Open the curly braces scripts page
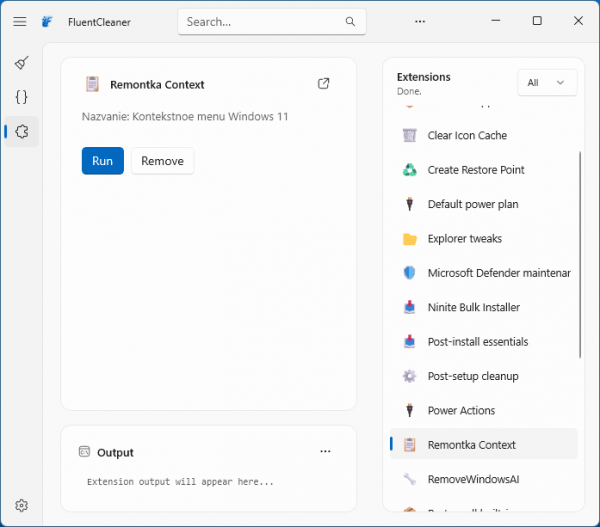This screenshot has height=527, width=600. pyautogui.click(x=21, y=97)
